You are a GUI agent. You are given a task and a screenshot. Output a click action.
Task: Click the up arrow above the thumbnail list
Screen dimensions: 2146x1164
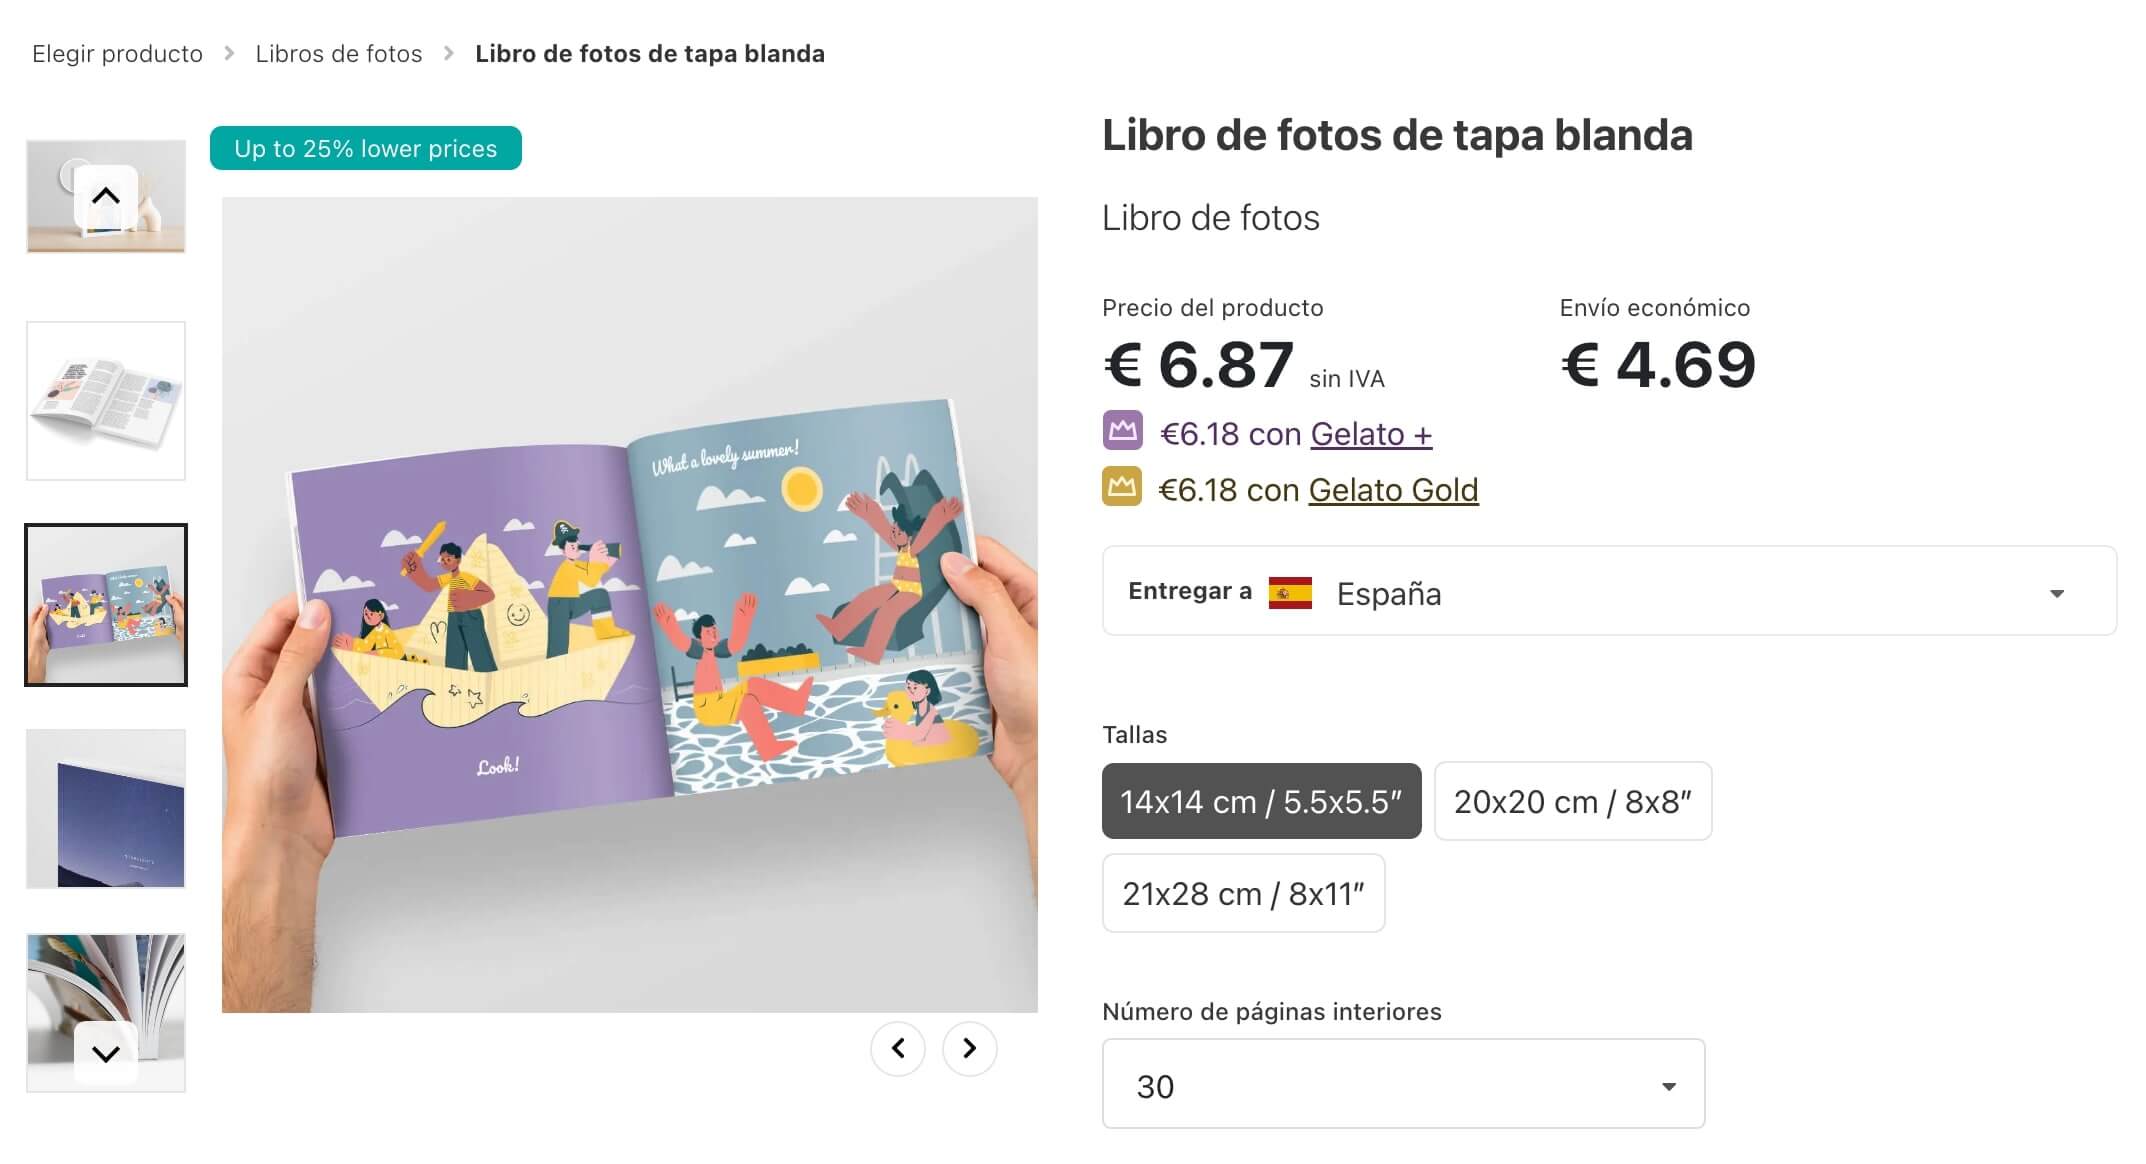pyautogui.click(x=106, y=192)
